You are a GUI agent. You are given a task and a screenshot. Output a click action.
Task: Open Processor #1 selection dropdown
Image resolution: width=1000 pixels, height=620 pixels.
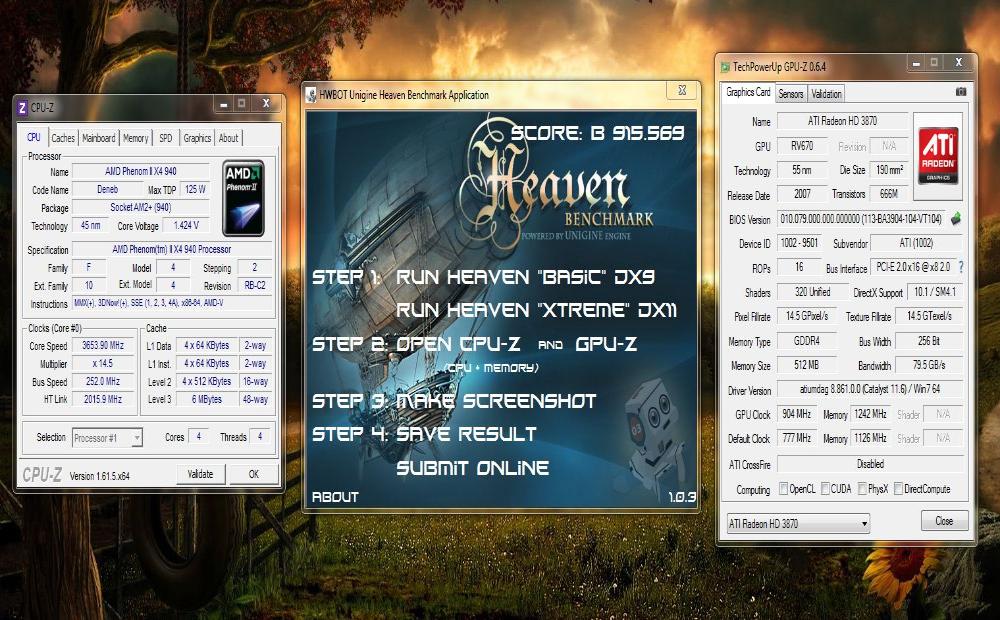(107, 438)
